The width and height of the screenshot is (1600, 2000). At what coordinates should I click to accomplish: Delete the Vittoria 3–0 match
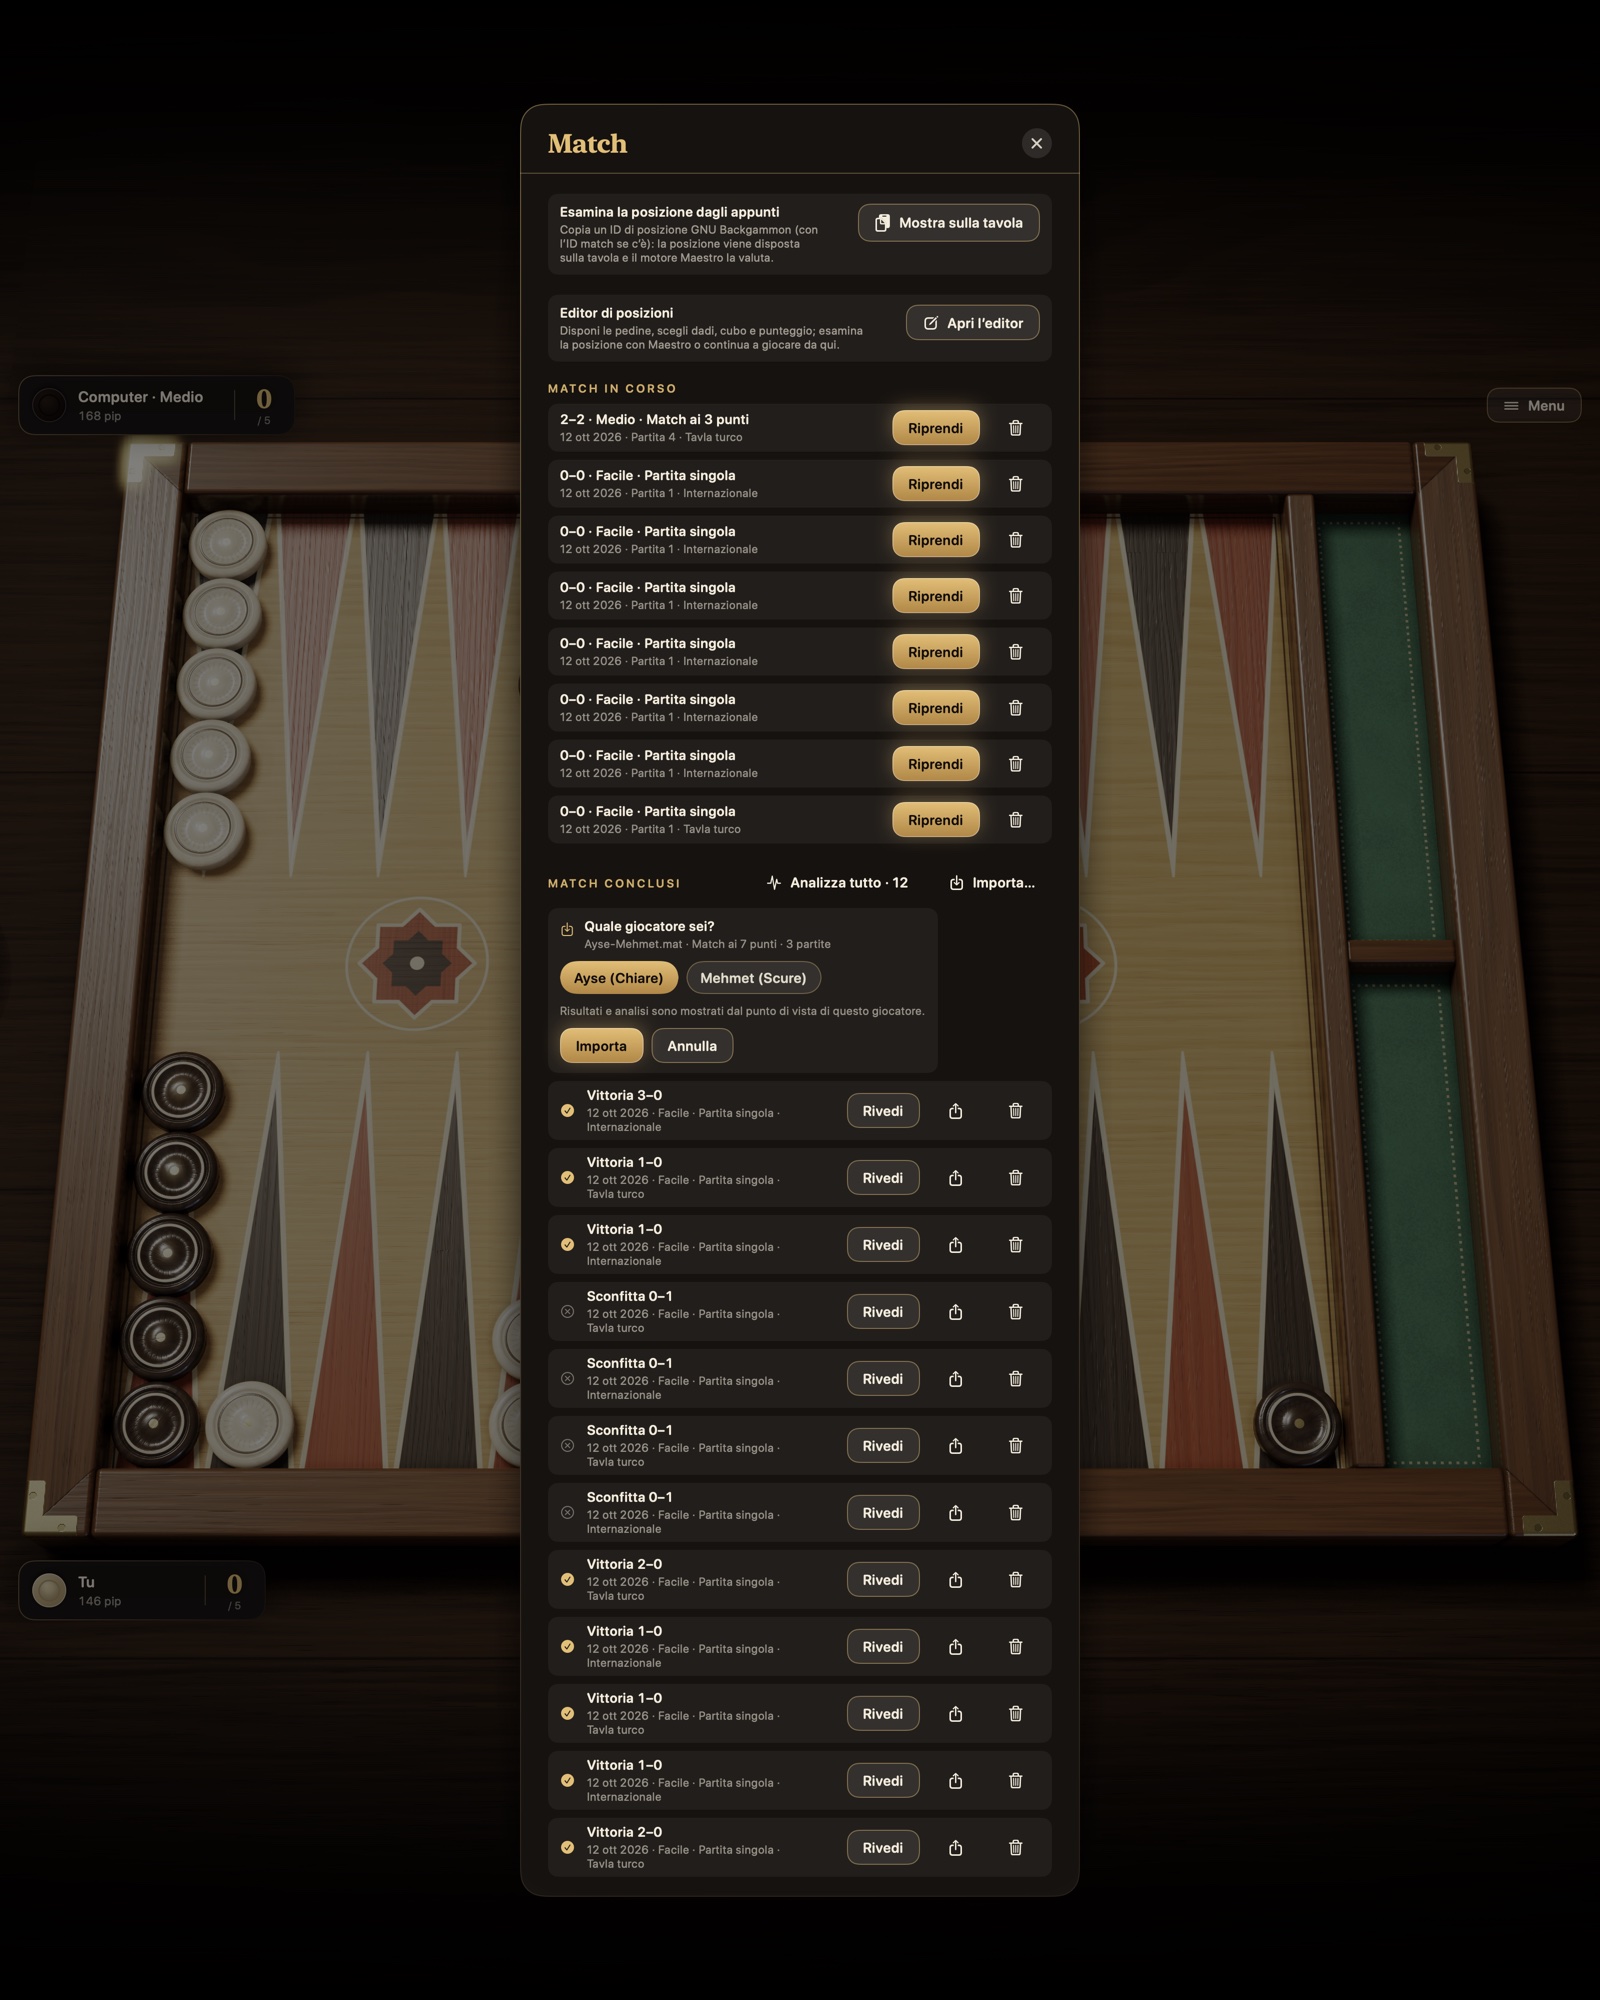pos(1015,1111)
